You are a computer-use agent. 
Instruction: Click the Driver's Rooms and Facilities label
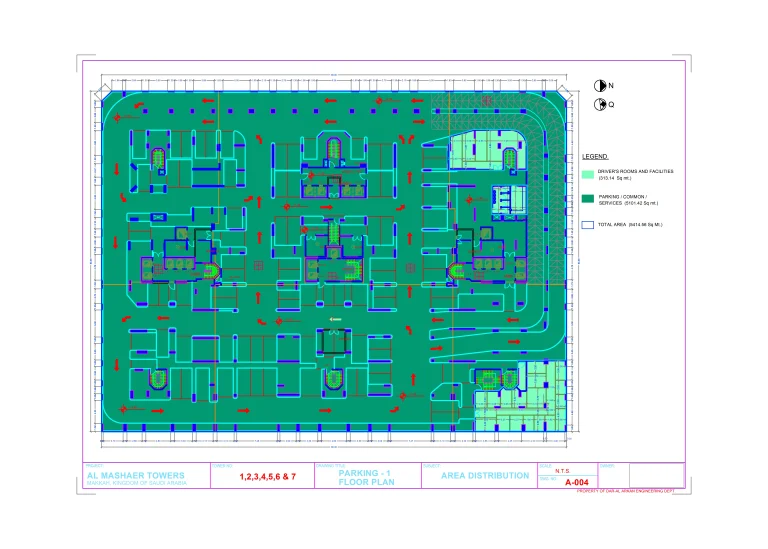pyautogui.click(x=635, y=172)
